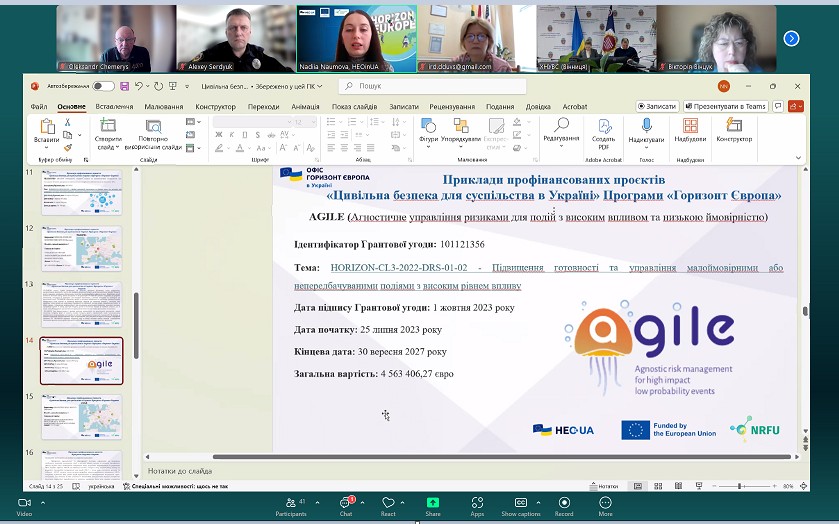
Task: Switch to the Малювання ribbon tab
Action: coord(164,107)
